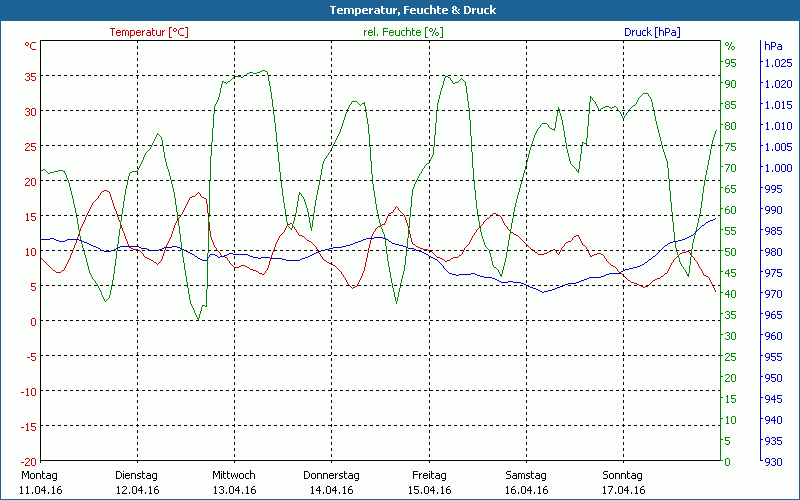Viewport: 800px width, 500px height.
Task: Click the temperature axis value "-10"
Action: point(29,392)
